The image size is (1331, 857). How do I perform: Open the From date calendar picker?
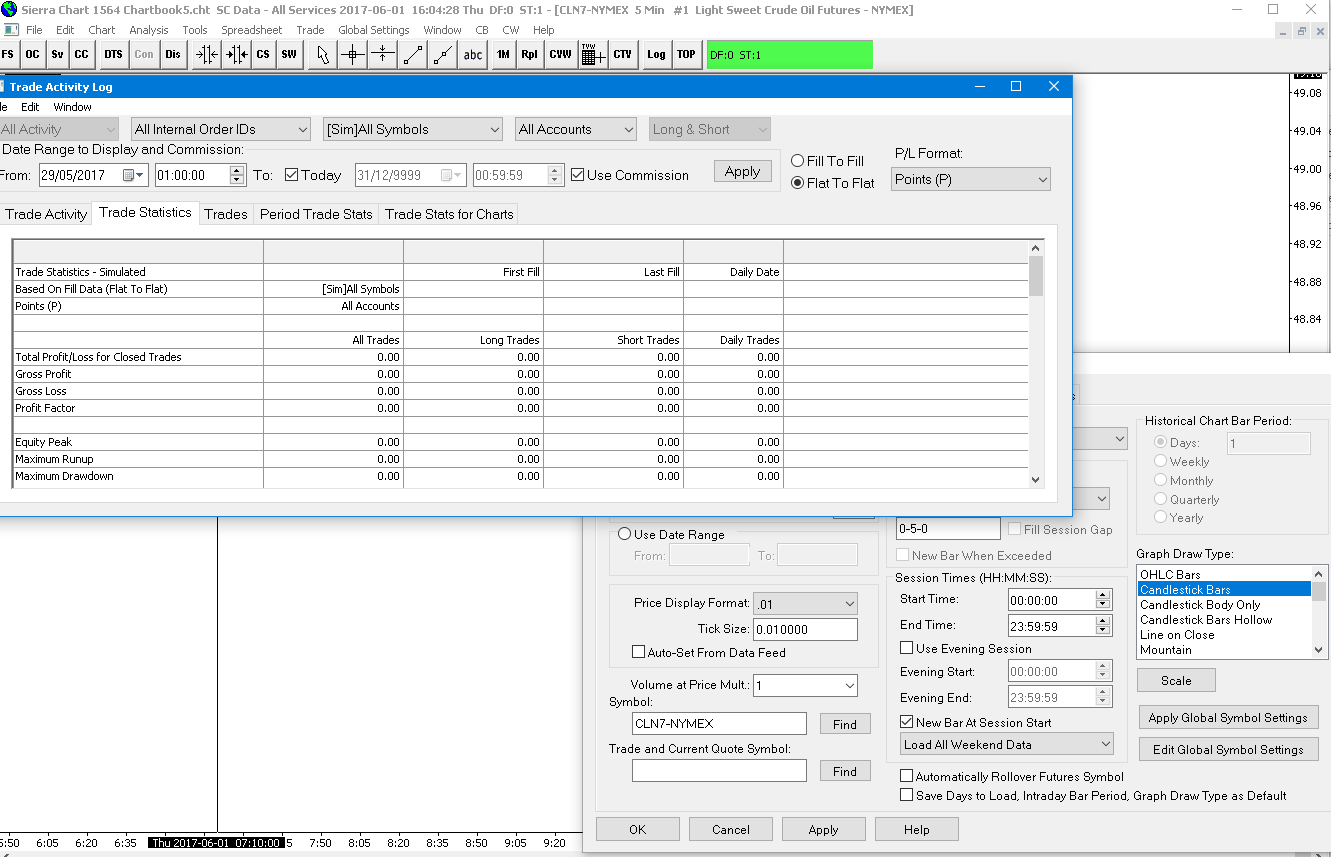click(x=134, y=175)
